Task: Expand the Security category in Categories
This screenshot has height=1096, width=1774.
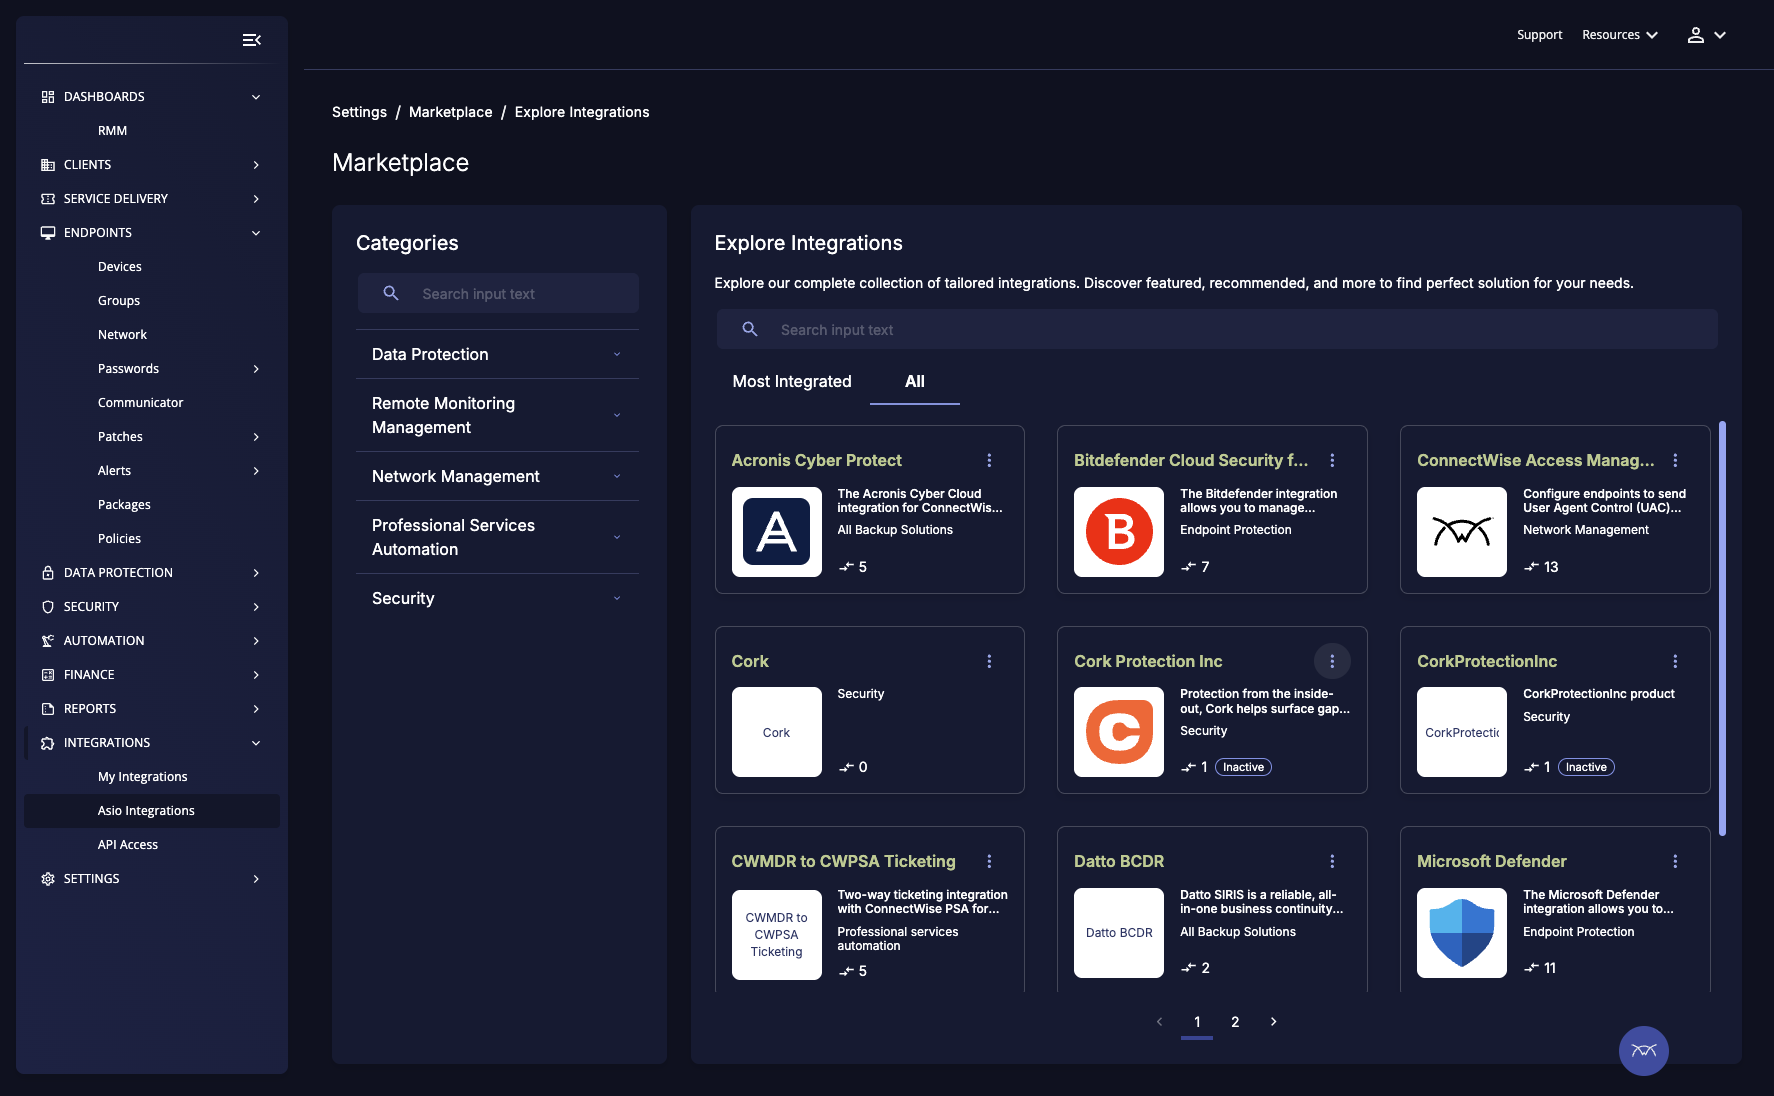Action: pyautogui.click(x=497, y=598)
